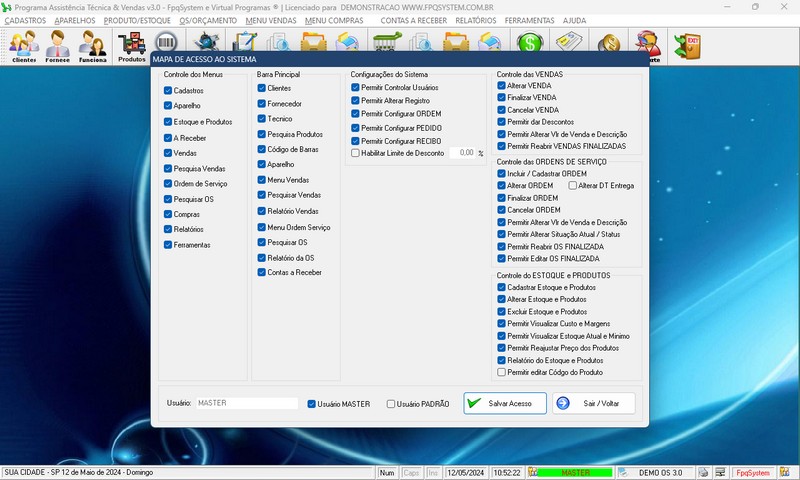800x480 pixels.
Task: Open the PRODUTO/ESTOQUE menu
Action: pyautogui.click(x=136, y=20)
